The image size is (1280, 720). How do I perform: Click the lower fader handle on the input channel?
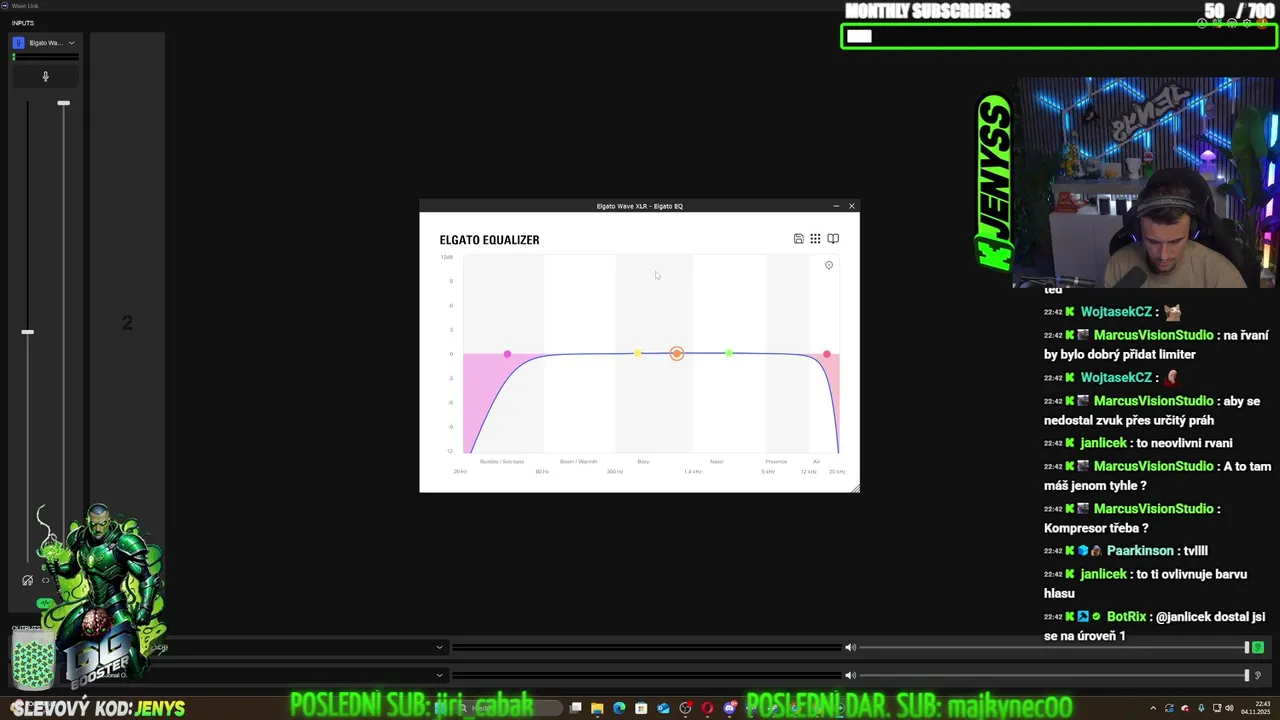point(28,332)
